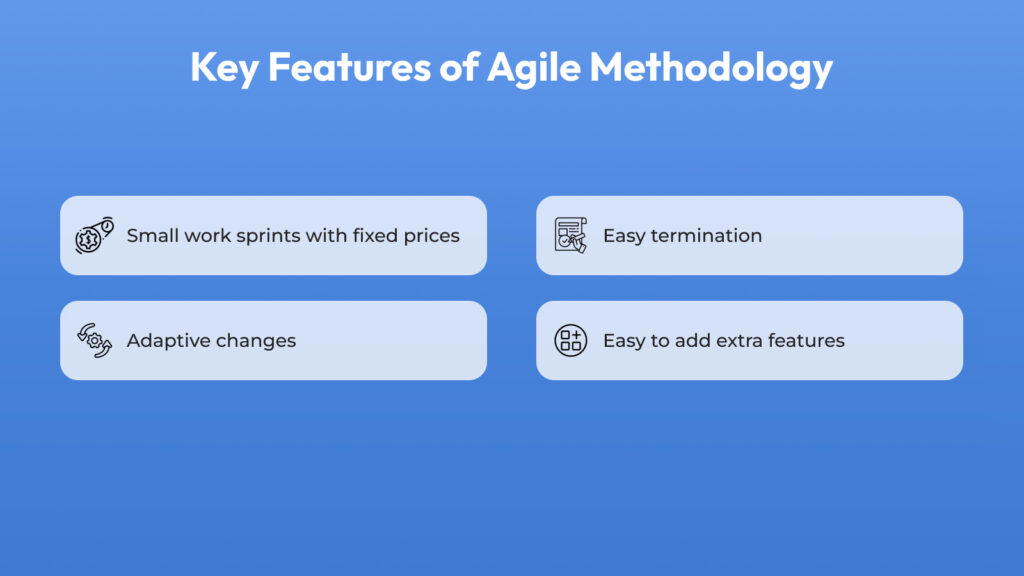Click the grid plus add-features icon
The height and width of the screenshot is (576, 1024).
[571, 340]
